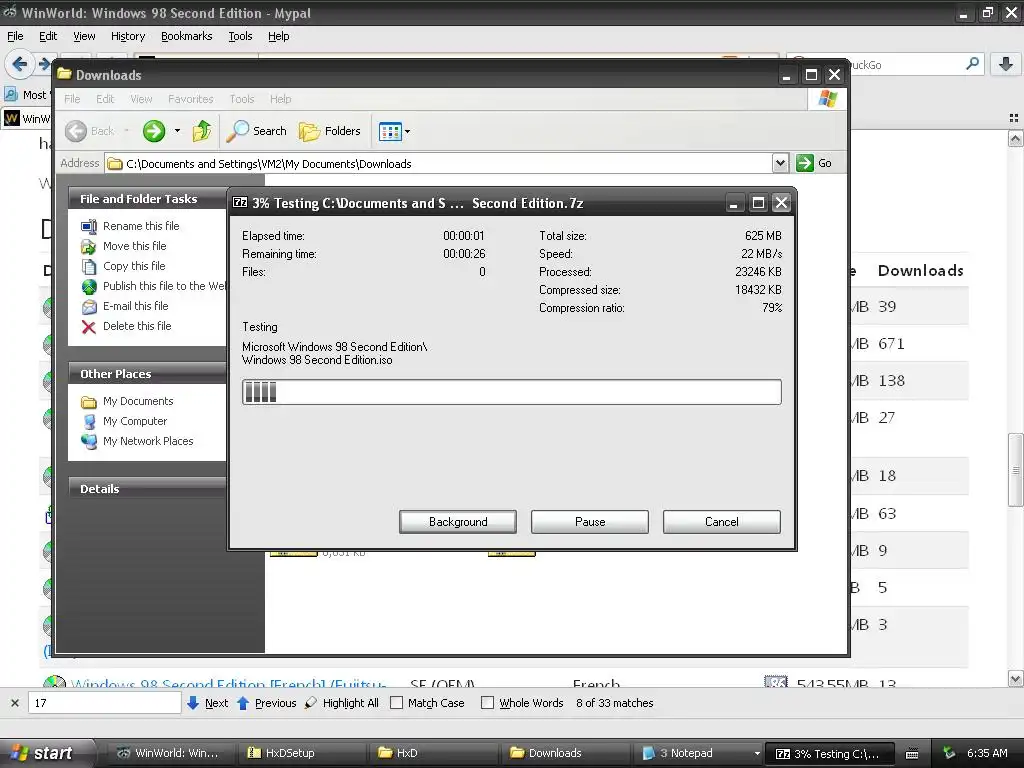The image size is (1024, 768).
Task: Collapse the Other Places panel
Action: [147, 374]
